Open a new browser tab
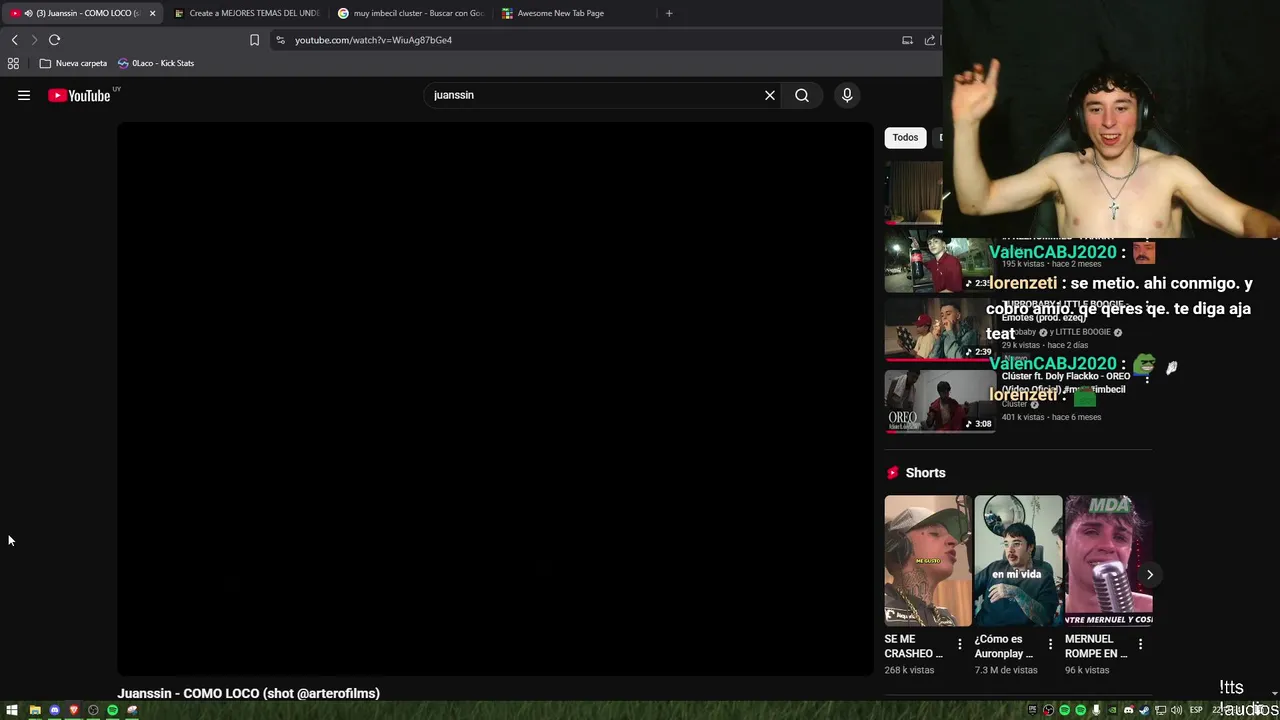The height and width of the screenshot is (720, 1280). click(669, 13)
